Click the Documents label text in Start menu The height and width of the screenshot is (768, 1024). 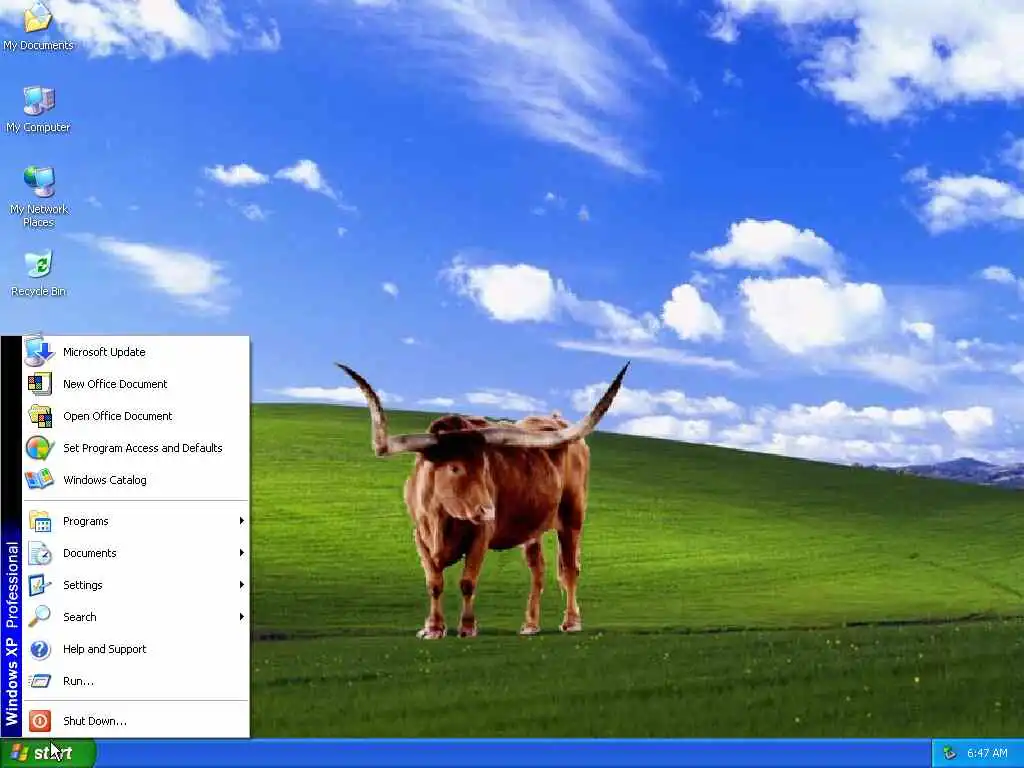89,553
